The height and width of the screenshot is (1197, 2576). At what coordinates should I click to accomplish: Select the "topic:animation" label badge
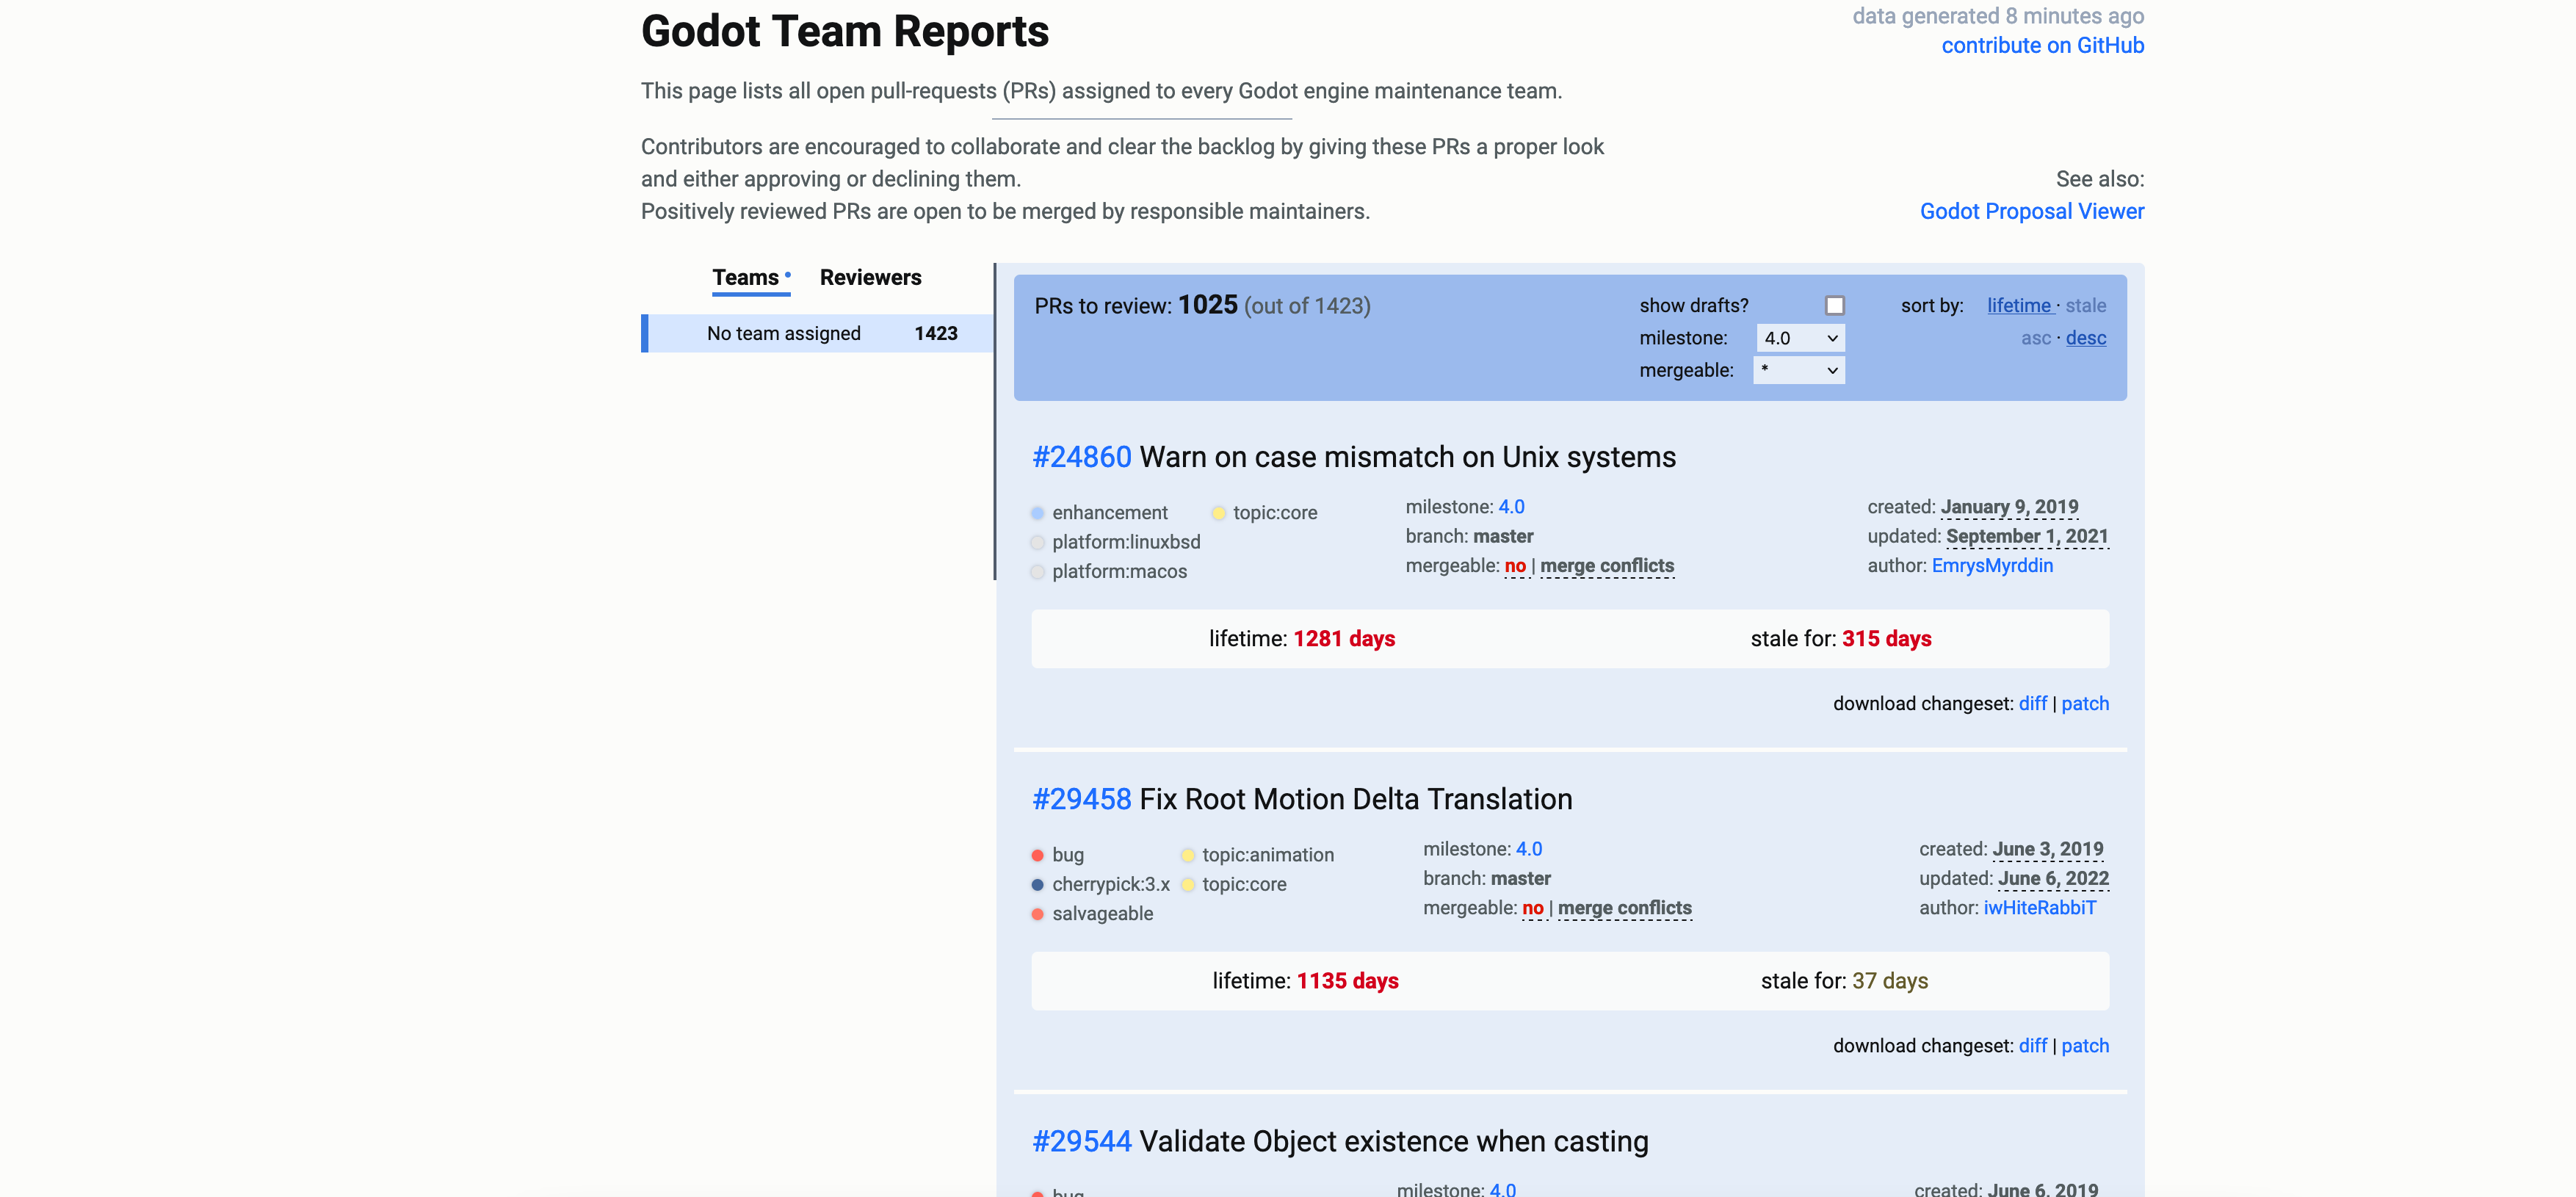point(1267,855)
